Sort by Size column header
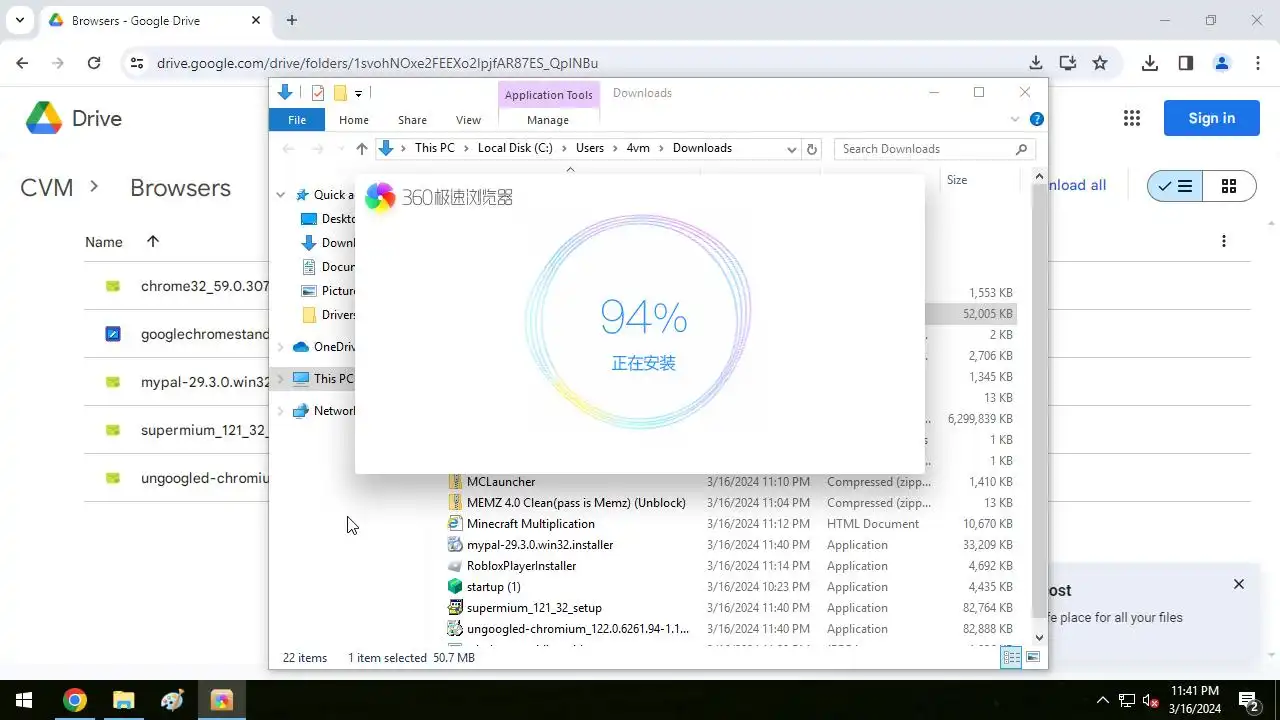 click(x=957, y=180)
